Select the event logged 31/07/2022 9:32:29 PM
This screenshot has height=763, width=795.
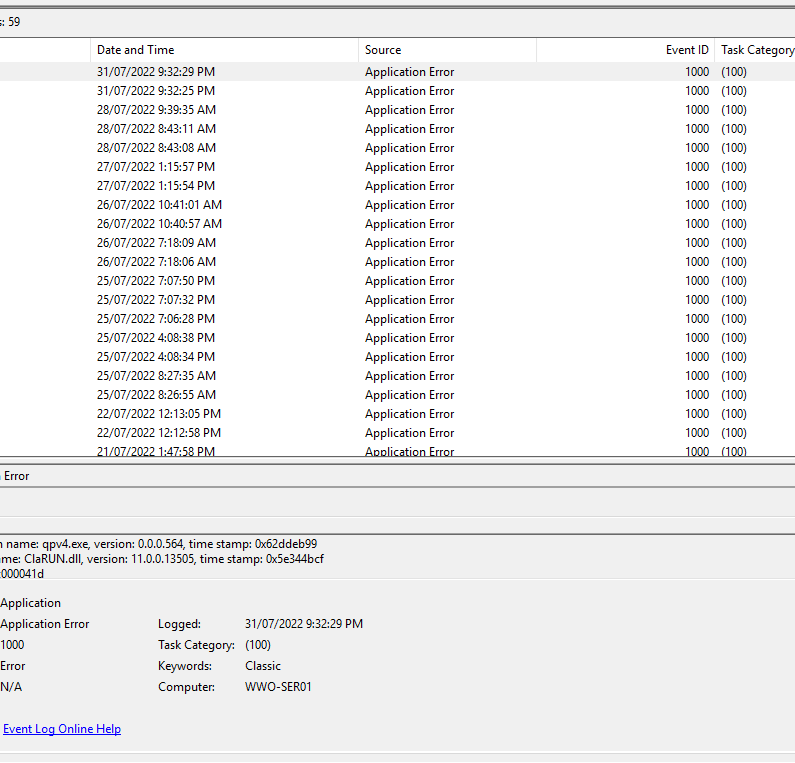pos(156,72)
